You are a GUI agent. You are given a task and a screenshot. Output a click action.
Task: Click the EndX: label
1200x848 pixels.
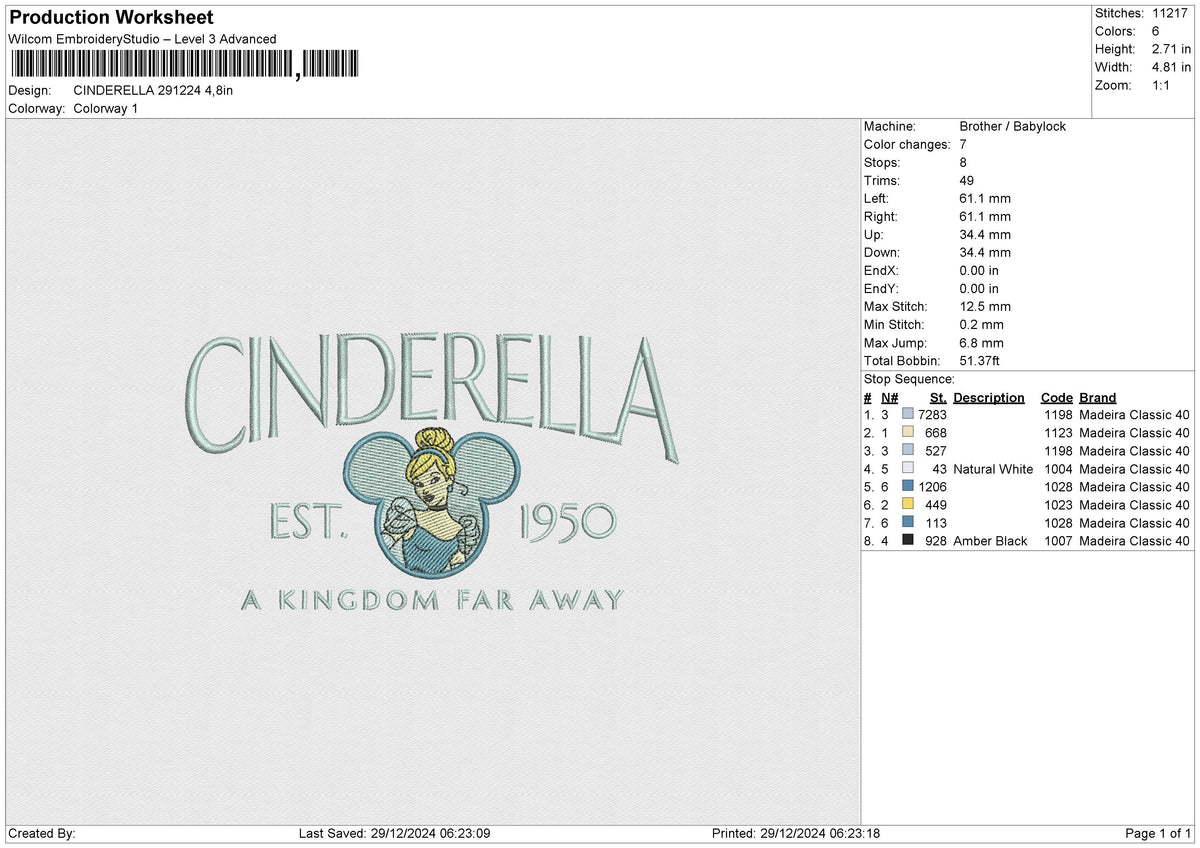coord(882,271)
